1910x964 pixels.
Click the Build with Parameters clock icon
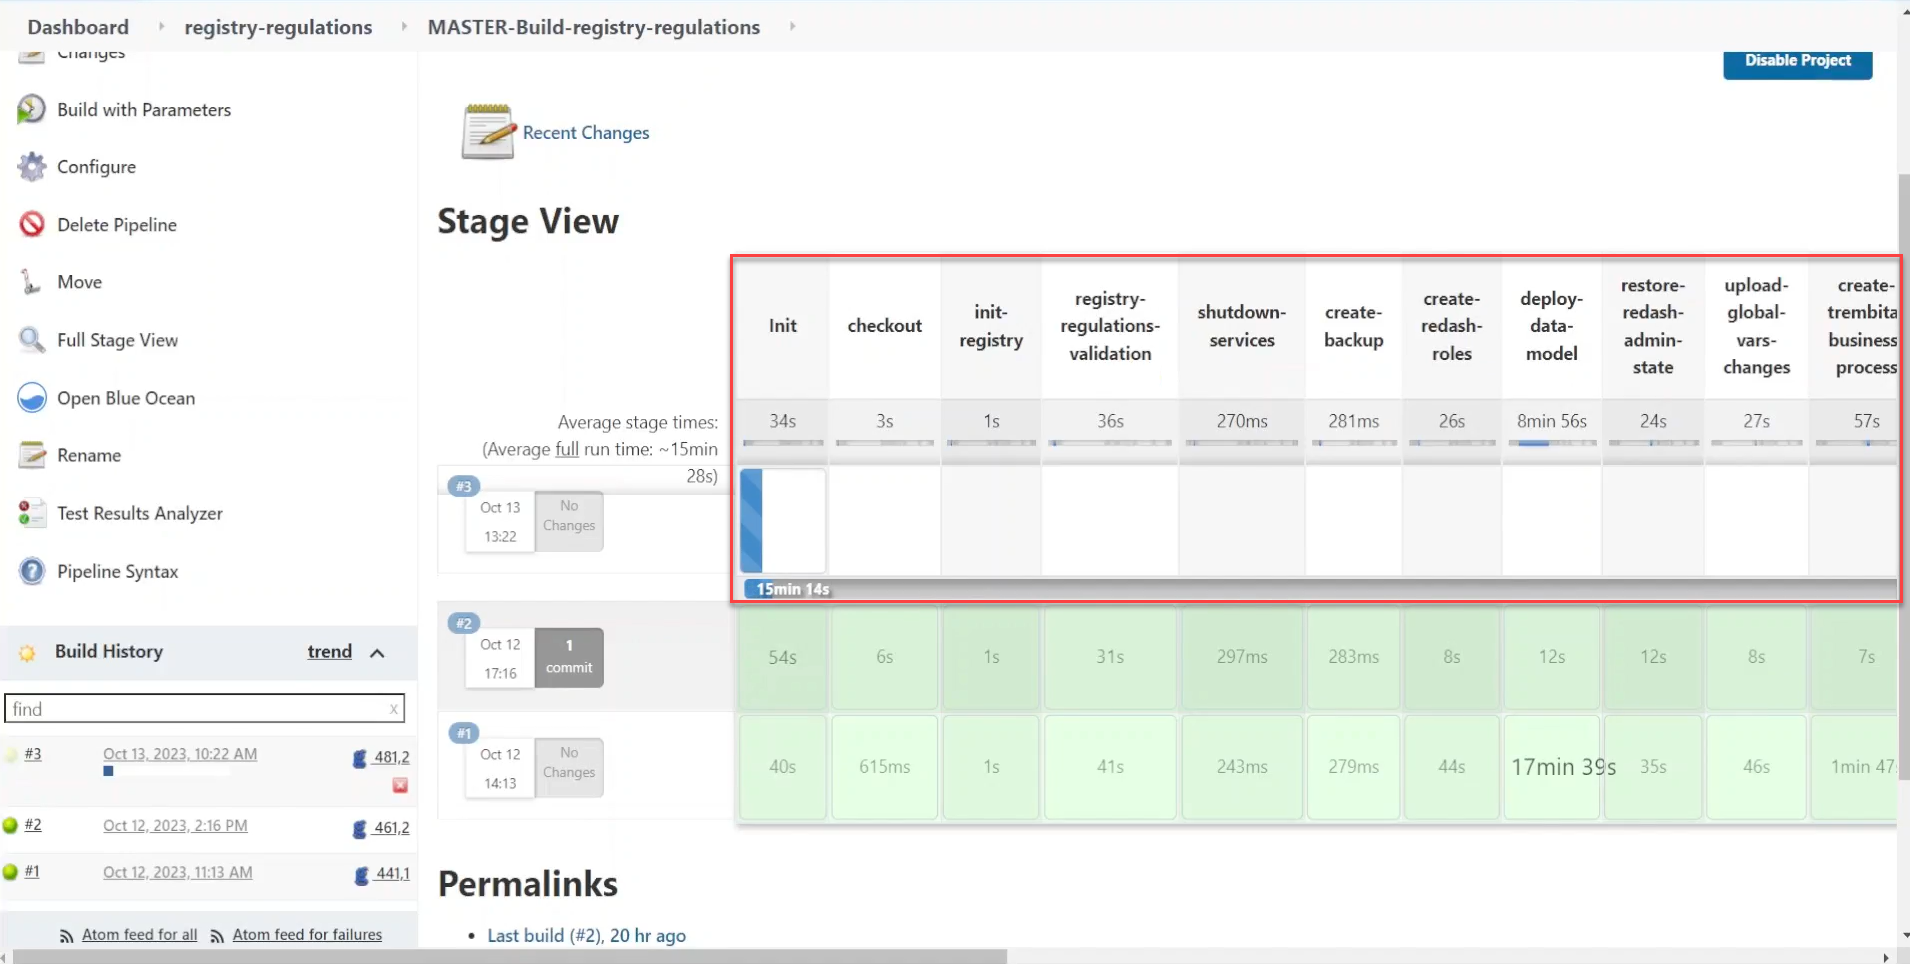click(x=32, y=109)
